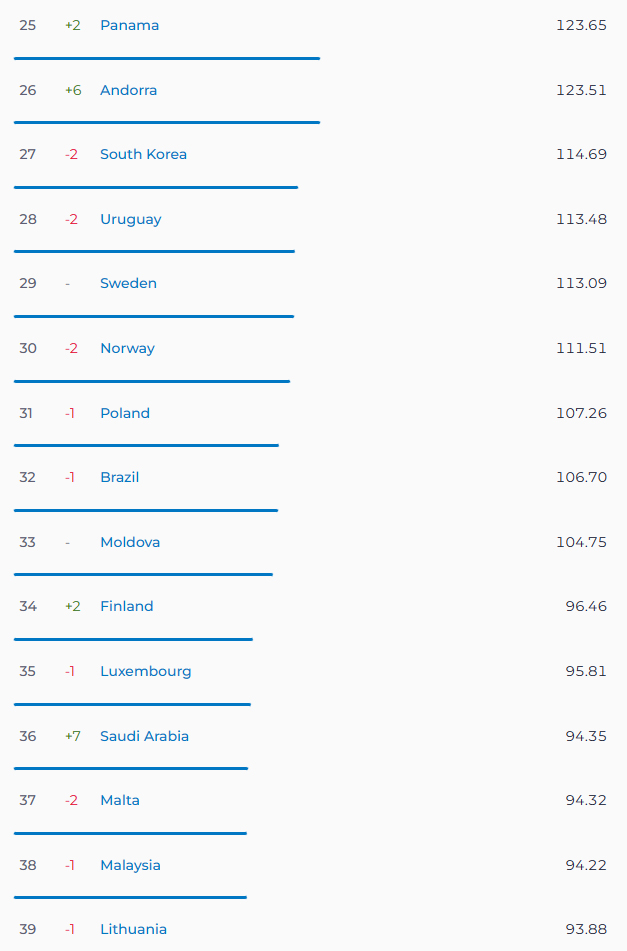The height and width of the screenshot is (951, 627).
Task: Select Saudi Arabia in the list
Action: pos(144,736)
